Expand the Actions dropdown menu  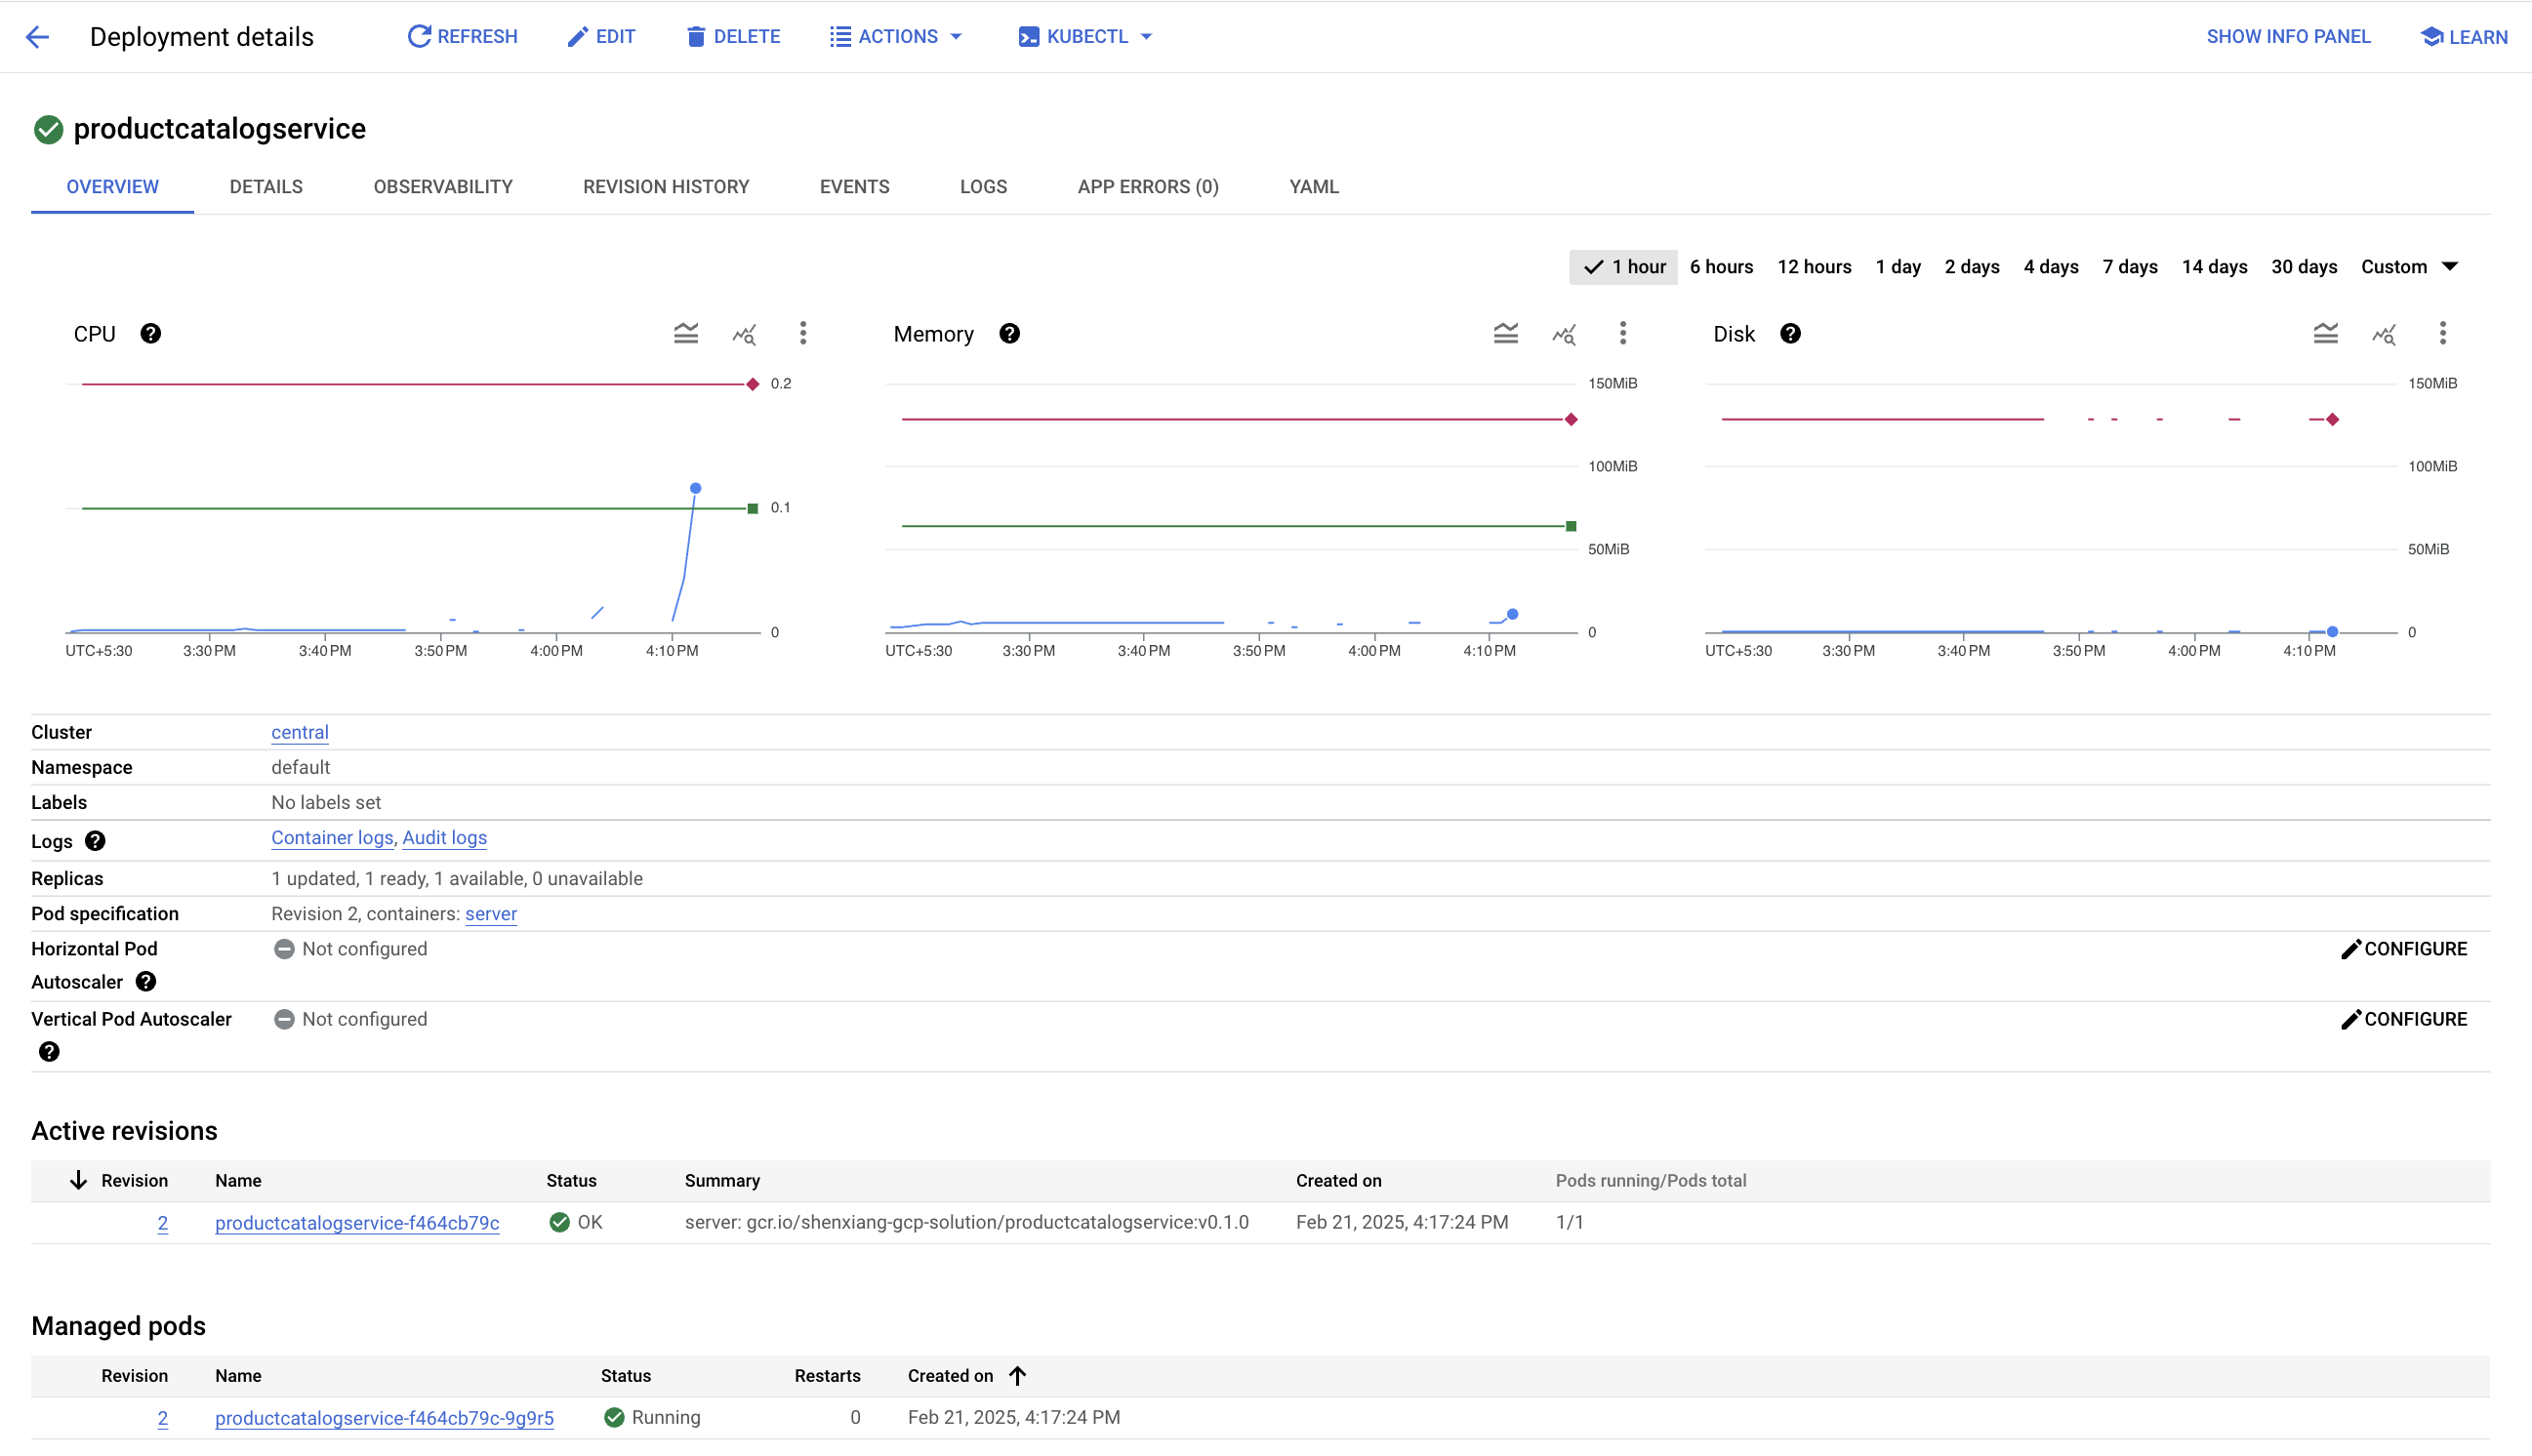[896, 36]
